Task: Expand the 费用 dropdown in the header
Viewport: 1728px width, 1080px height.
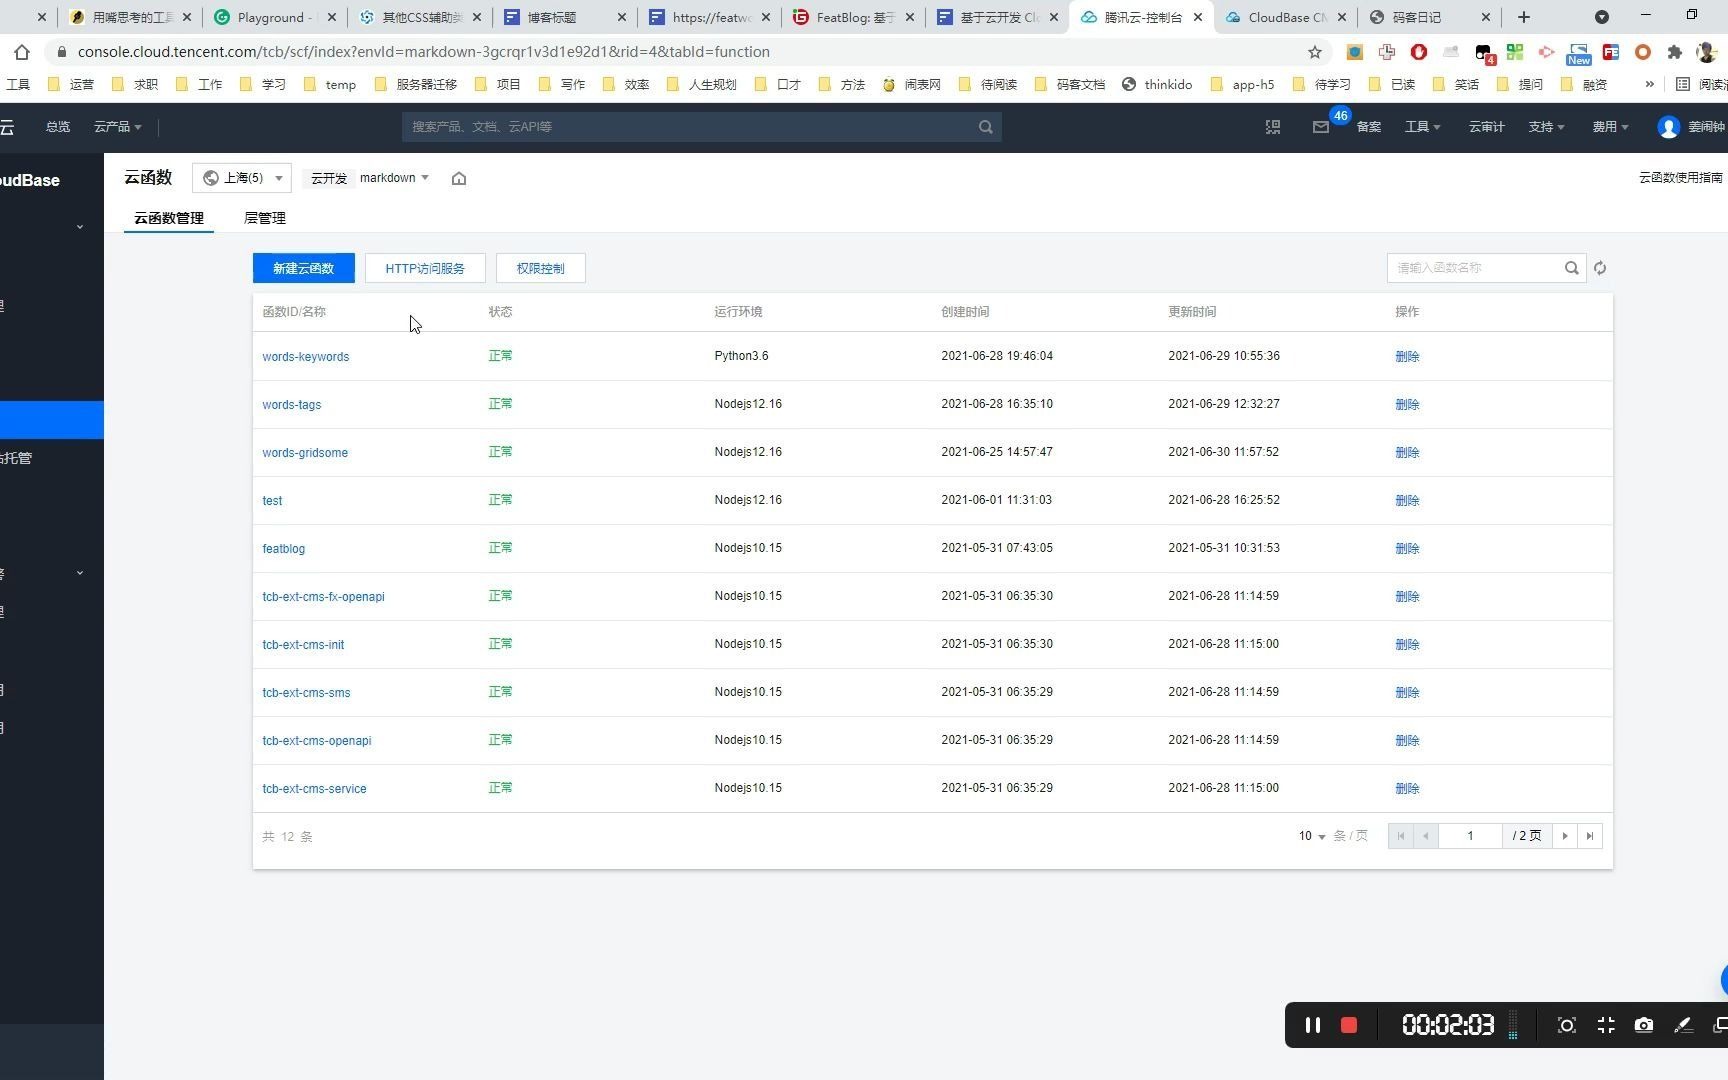Action: 1610,127
